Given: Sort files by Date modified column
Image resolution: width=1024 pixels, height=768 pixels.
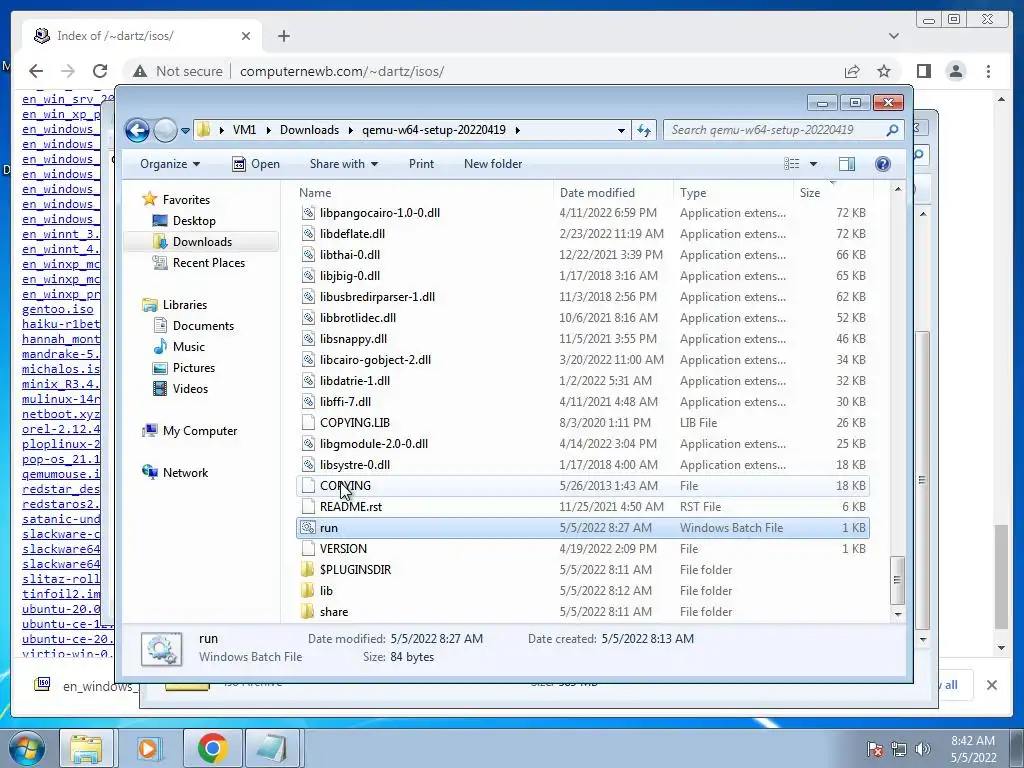Looking at the screenshot, I should tap(613, 193).
